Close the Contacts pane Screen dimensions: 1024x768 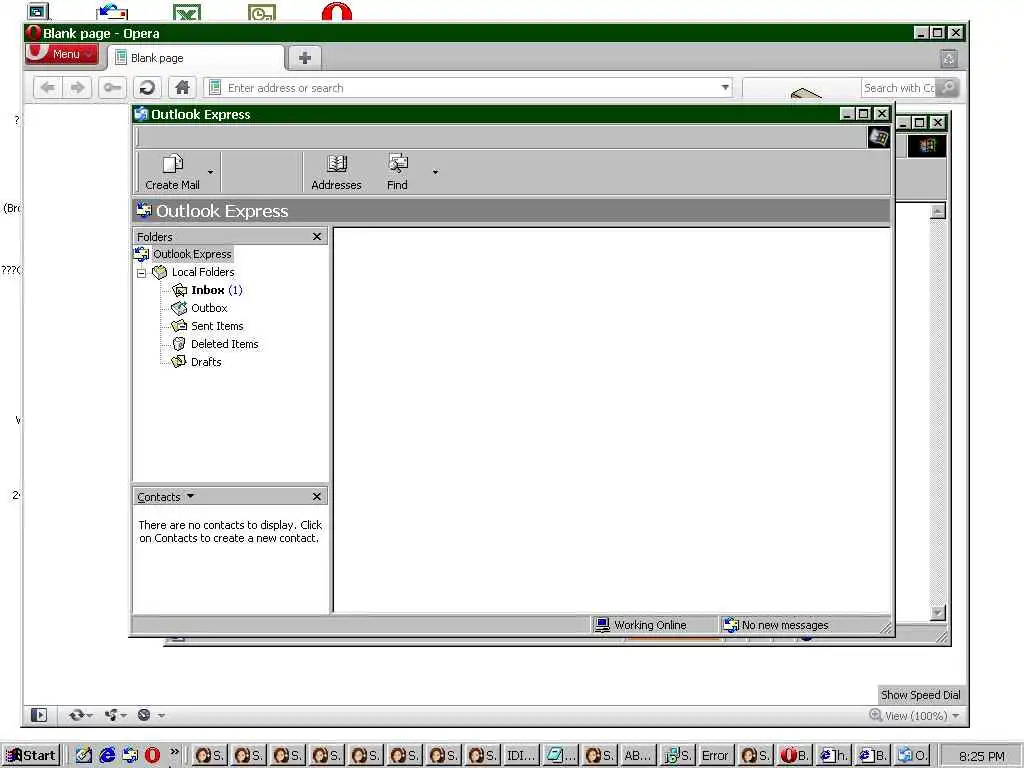317,497
